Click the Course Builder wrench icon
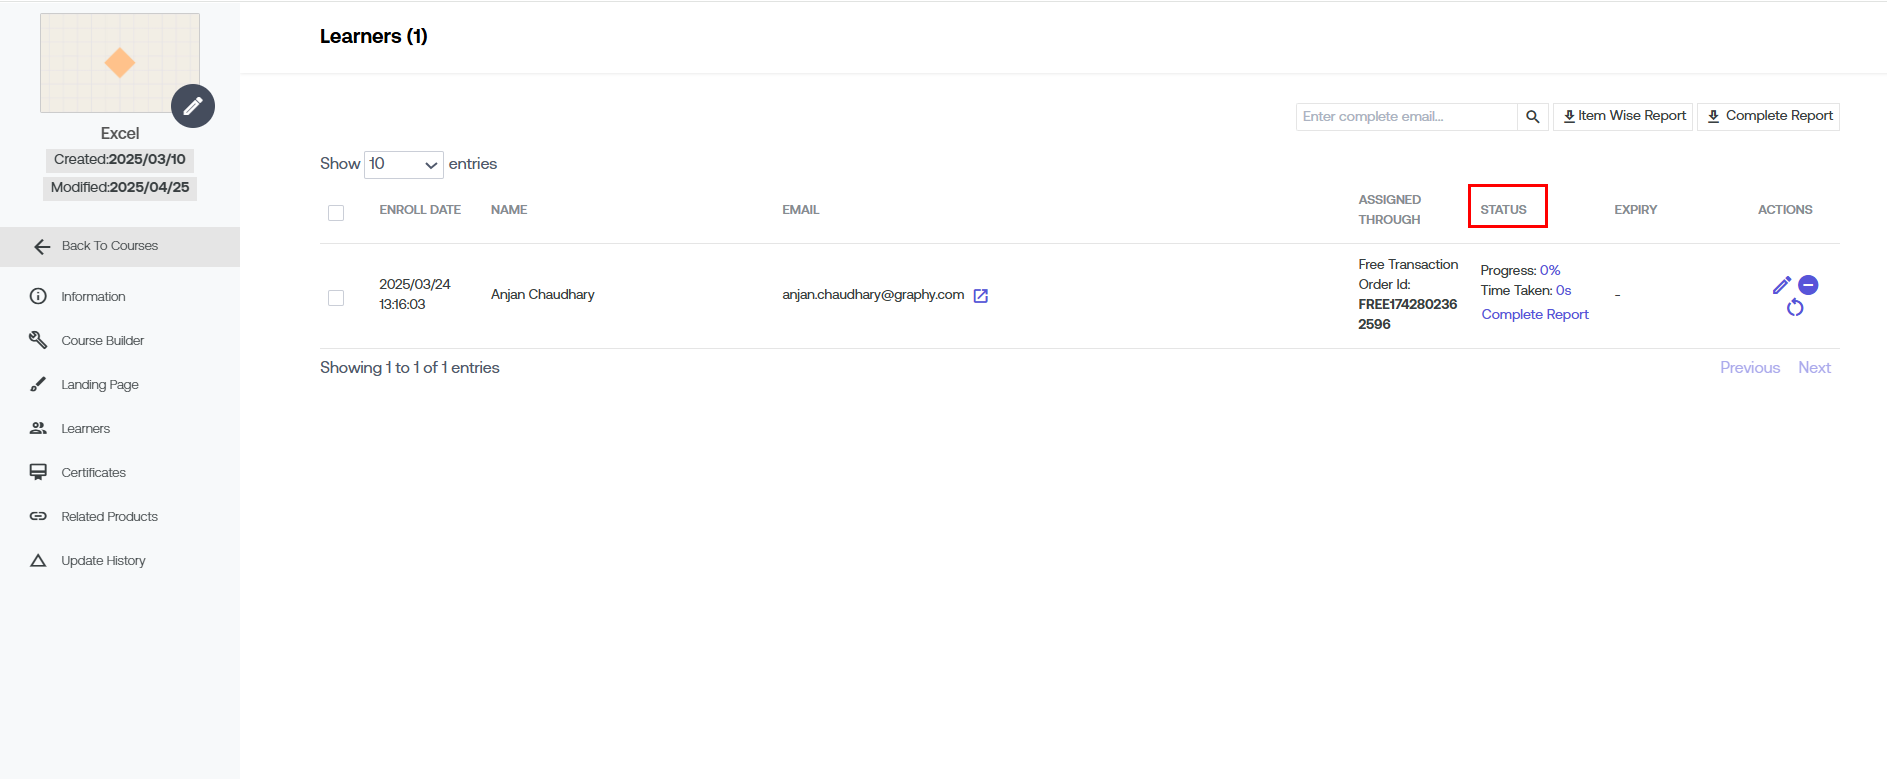 [x=38, y=340]
